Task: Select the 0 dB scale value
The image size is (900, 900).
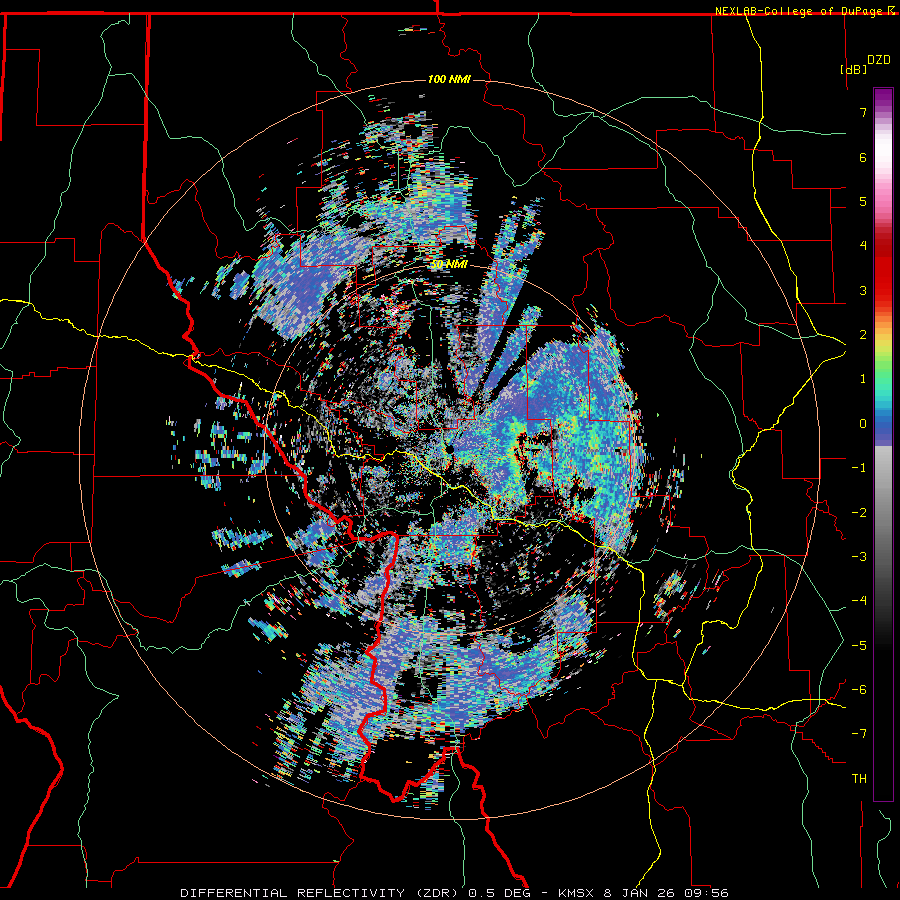Action: point(863,424)
